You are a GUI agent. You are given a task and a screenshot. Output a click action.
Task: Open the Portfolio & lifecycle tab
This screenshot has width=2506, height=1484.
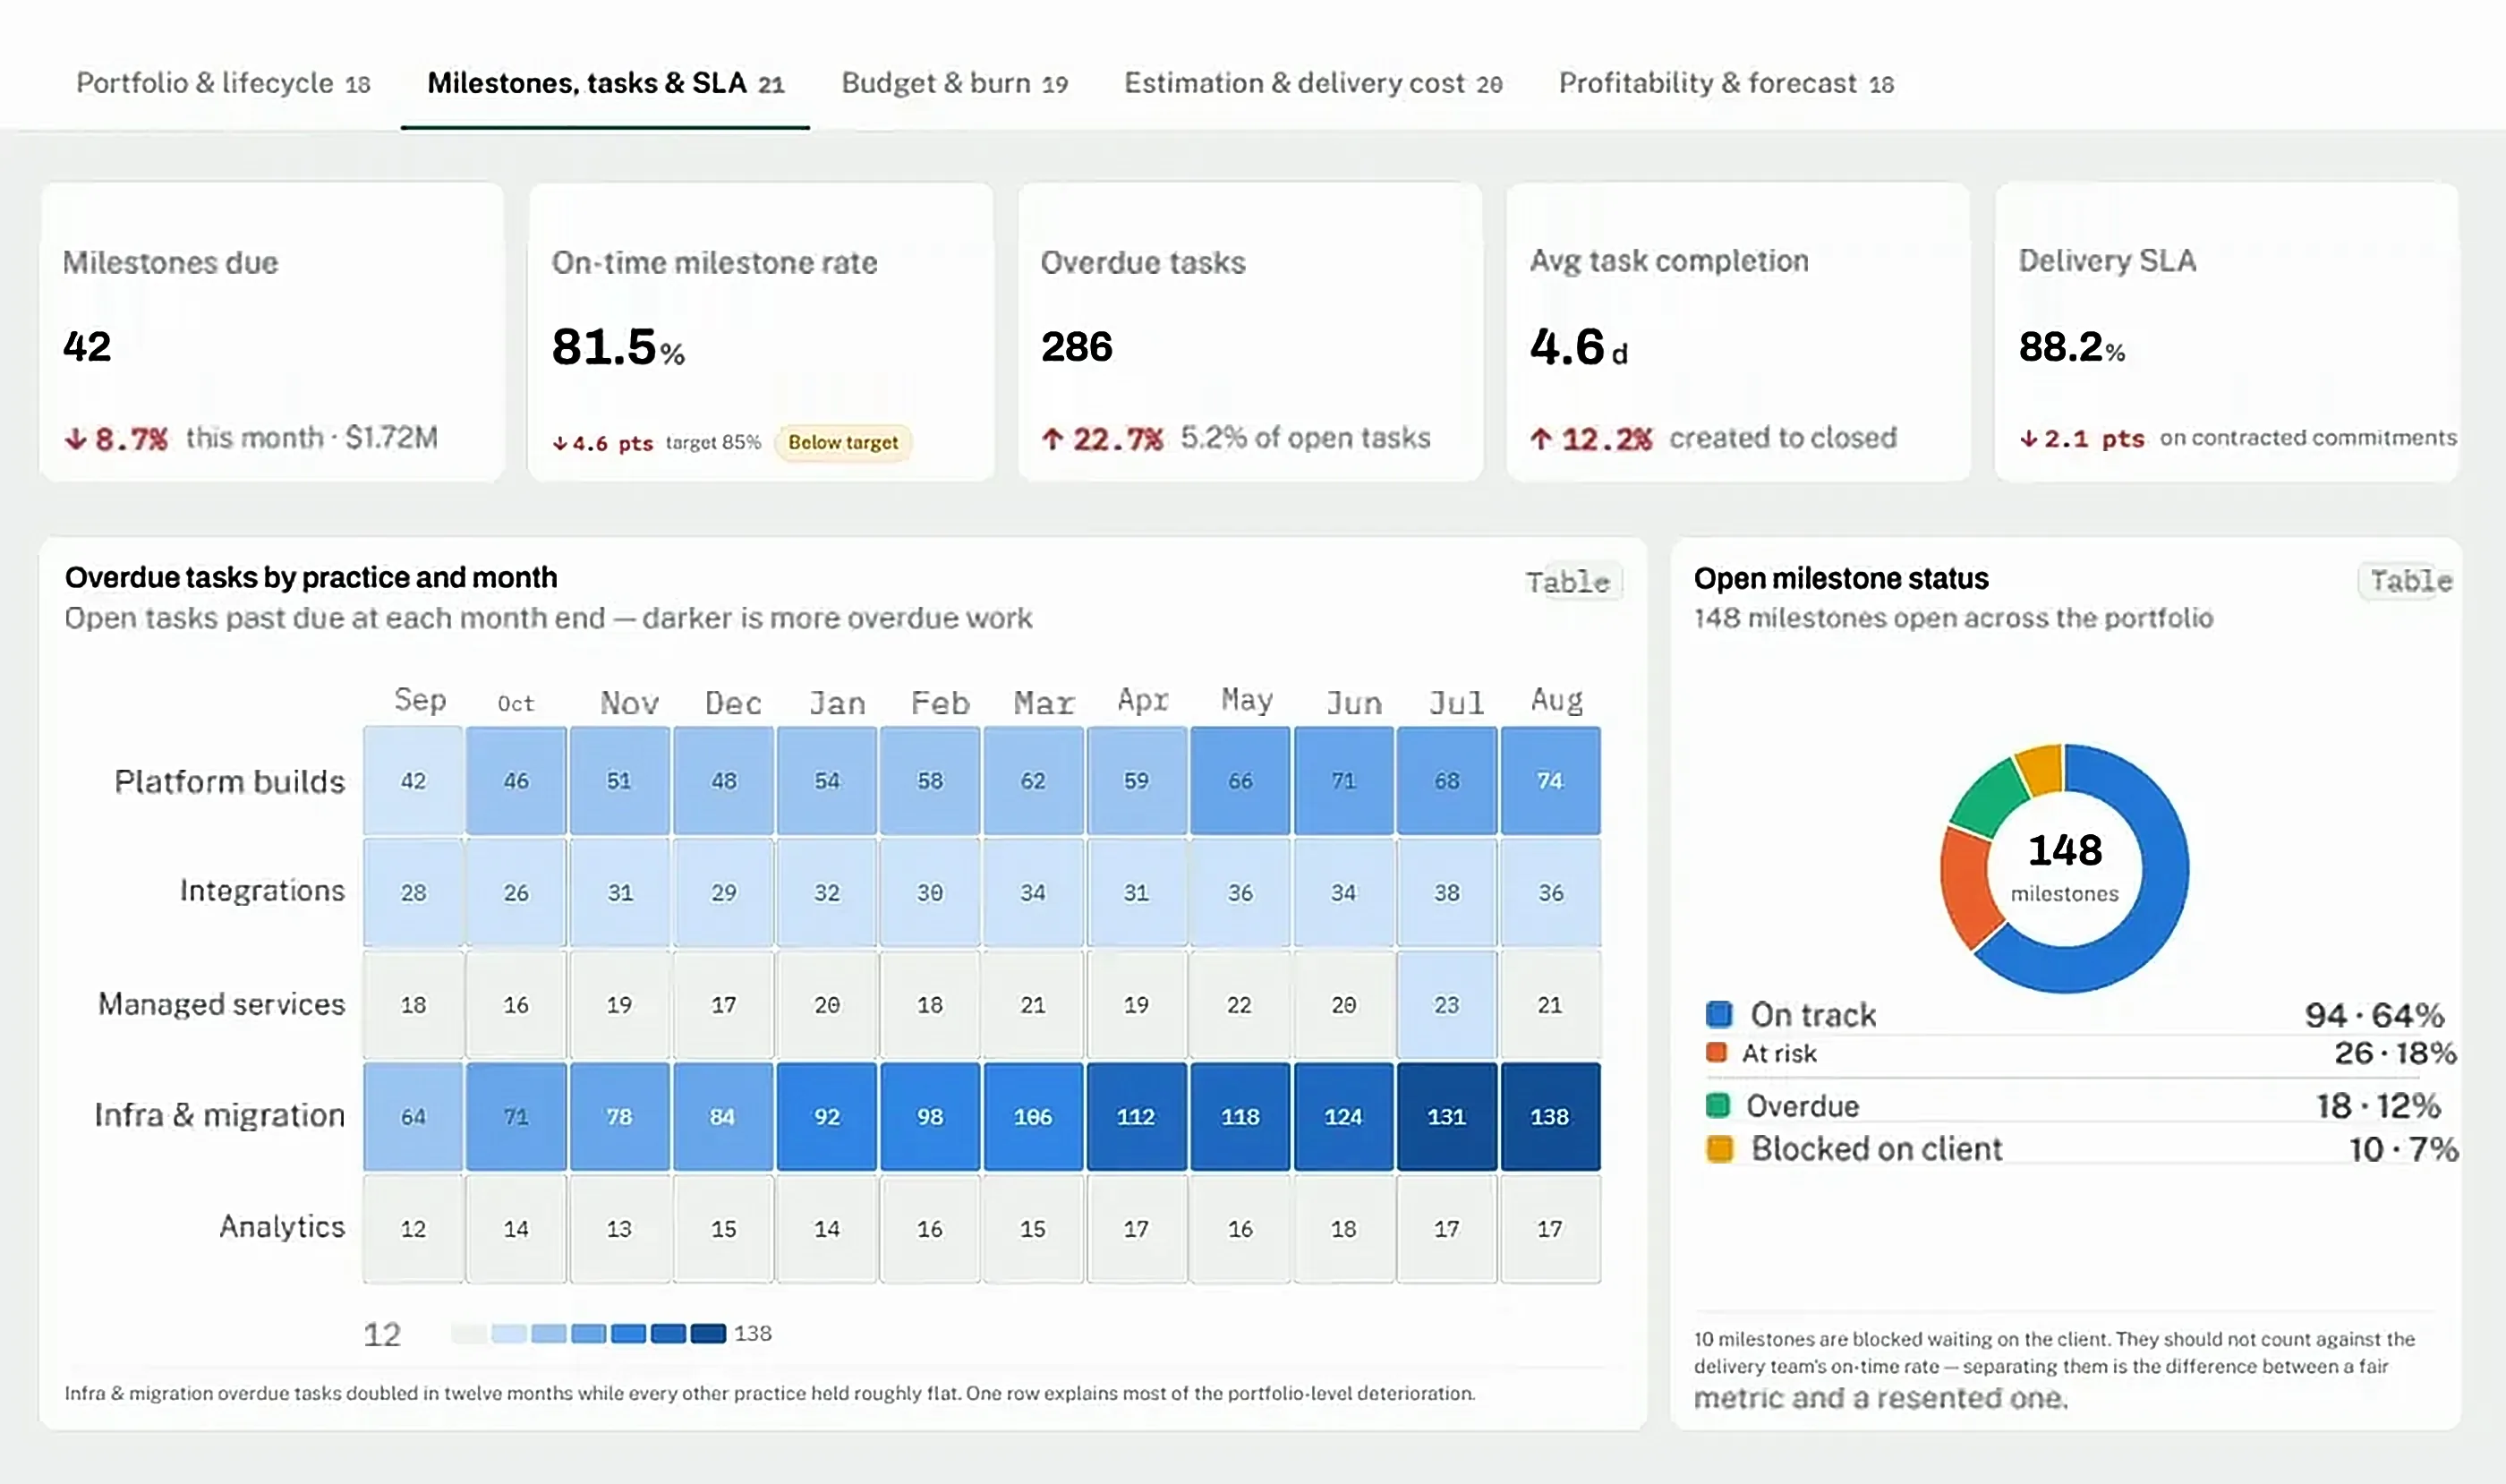tap(223, 83)
